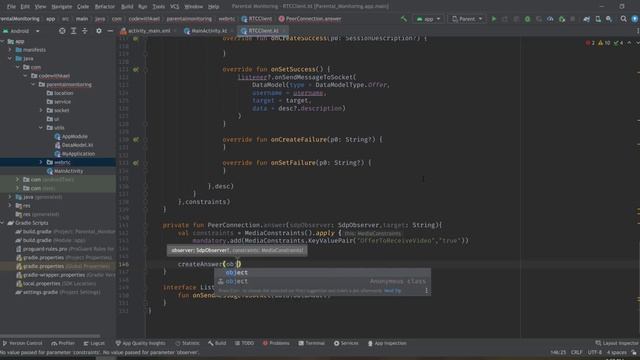Open the Layout Inspector tool window
This screenshot has width=640, height=360.
[617, 343]
